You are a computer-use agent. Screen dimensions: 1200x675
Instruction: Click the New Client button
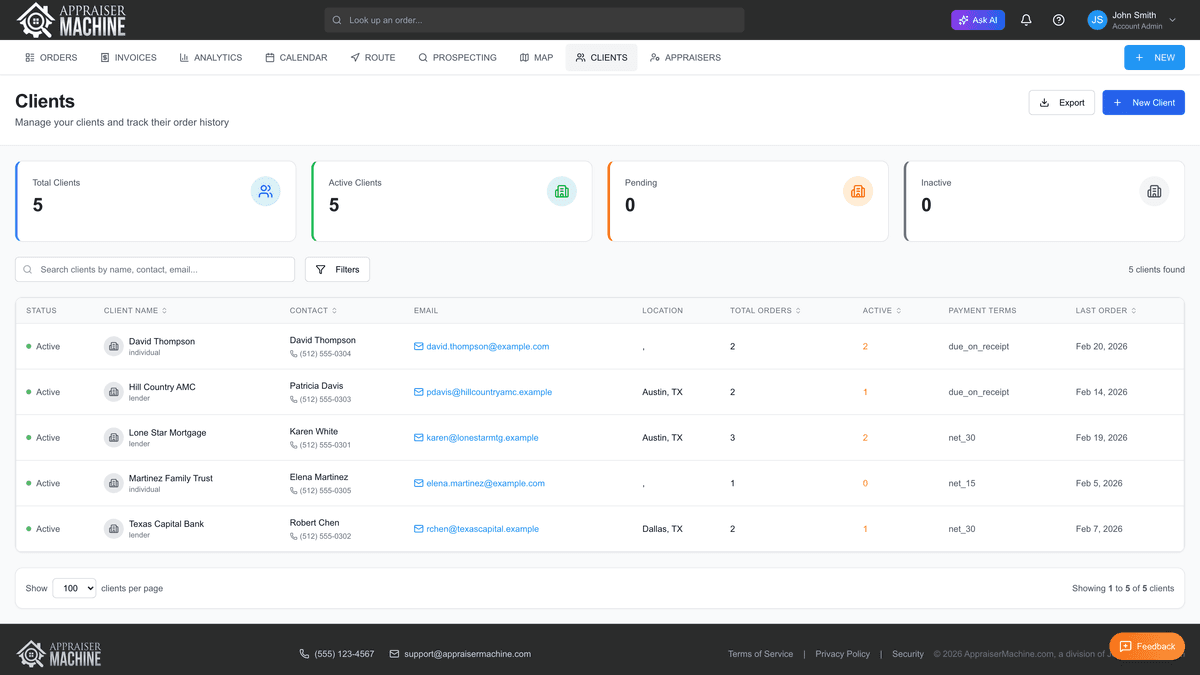coord(1143,102)
